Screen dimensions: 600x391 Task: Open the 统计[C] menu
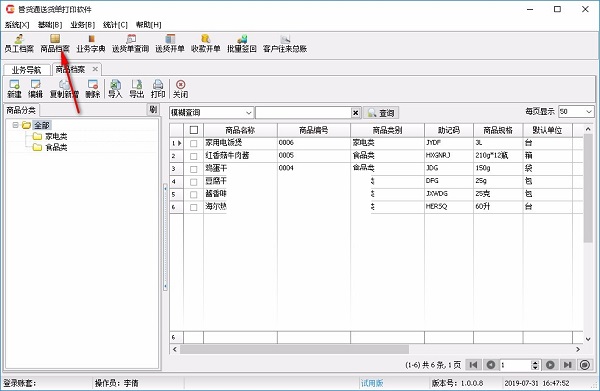(x=115, y=25)
